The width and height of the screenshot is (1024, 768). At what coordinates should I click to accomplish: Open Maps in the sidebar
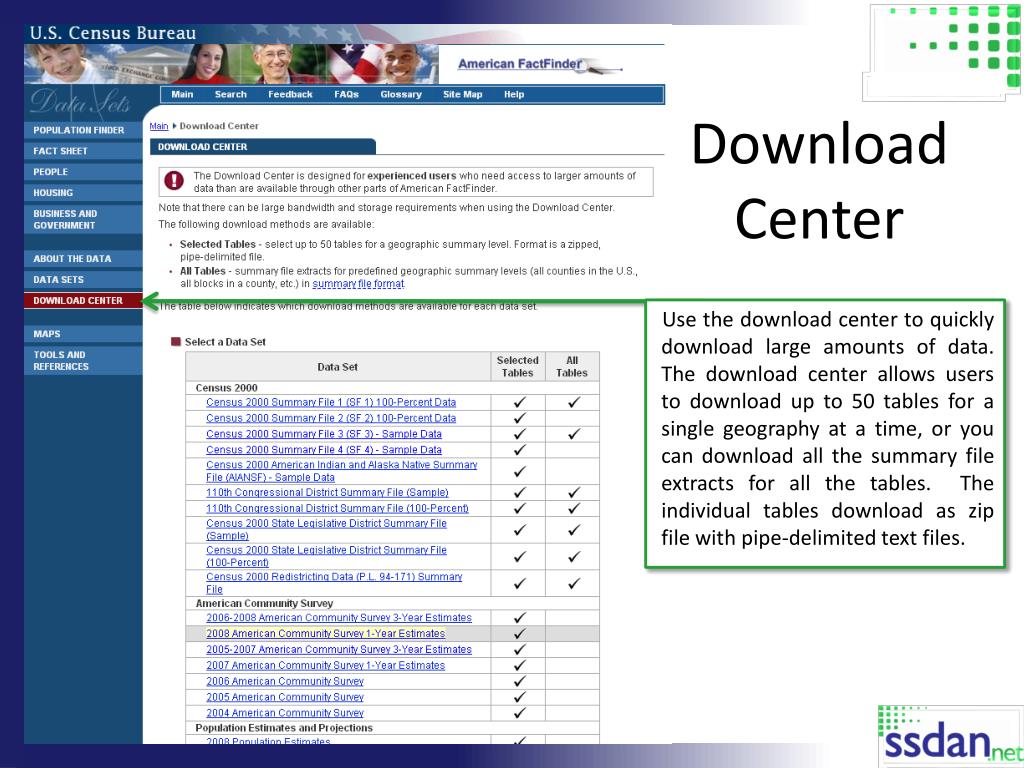pos(84,334)
